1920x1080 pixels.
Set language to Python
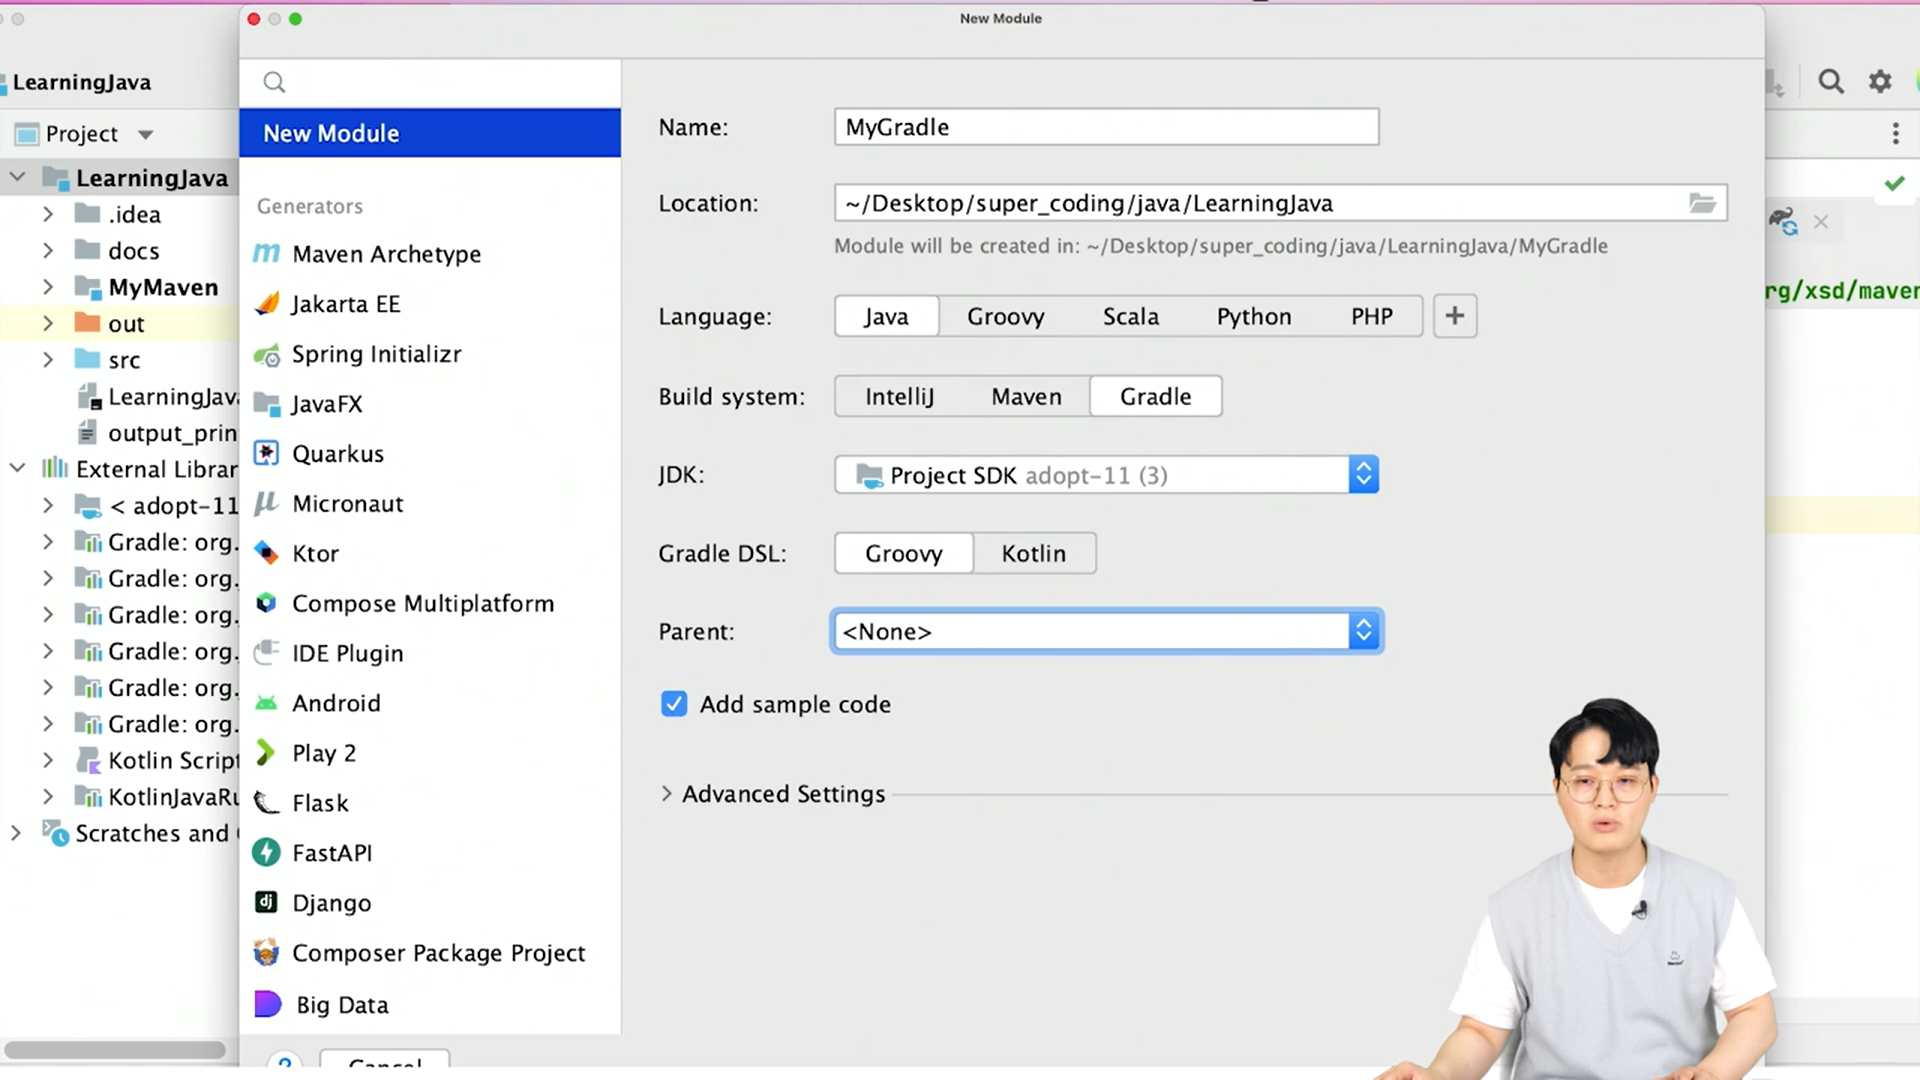click(1254, 316)
